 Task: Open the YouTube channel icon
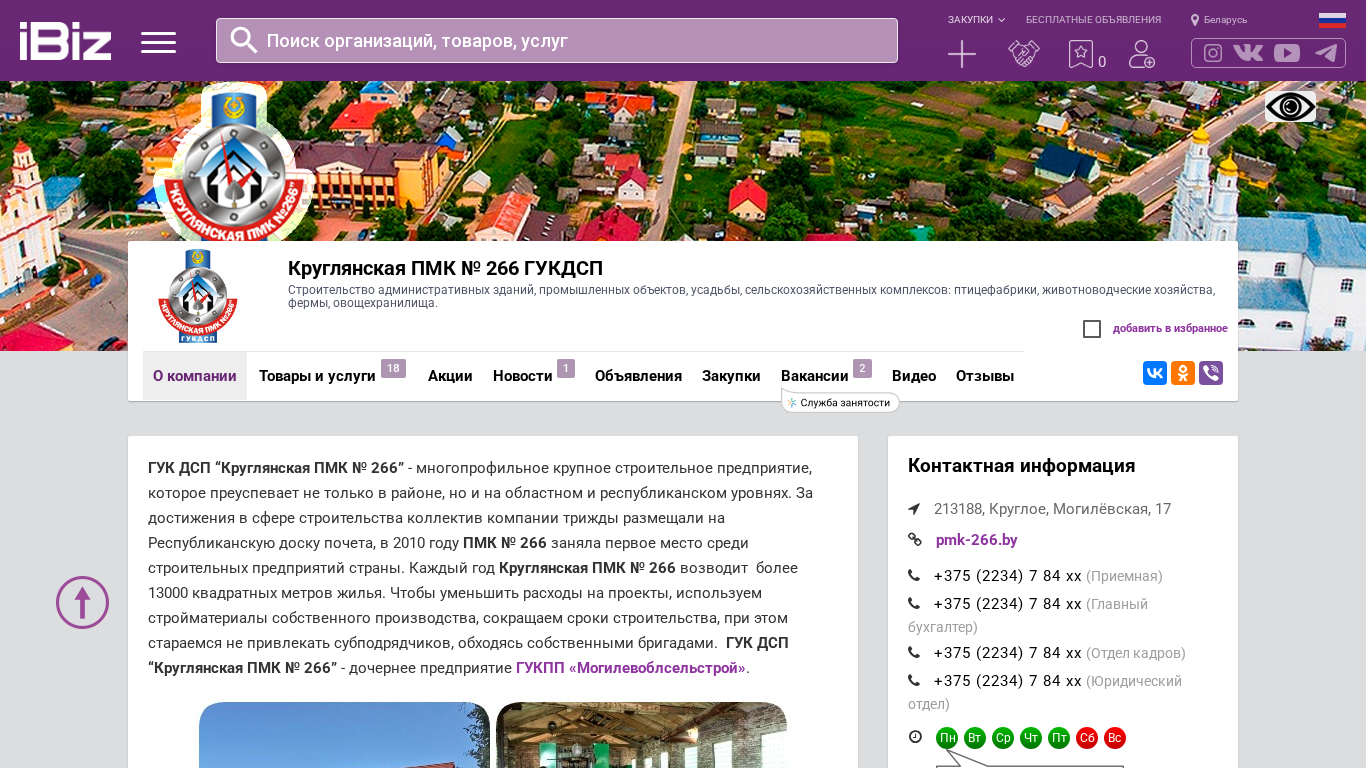click(x=1287, y=53)
